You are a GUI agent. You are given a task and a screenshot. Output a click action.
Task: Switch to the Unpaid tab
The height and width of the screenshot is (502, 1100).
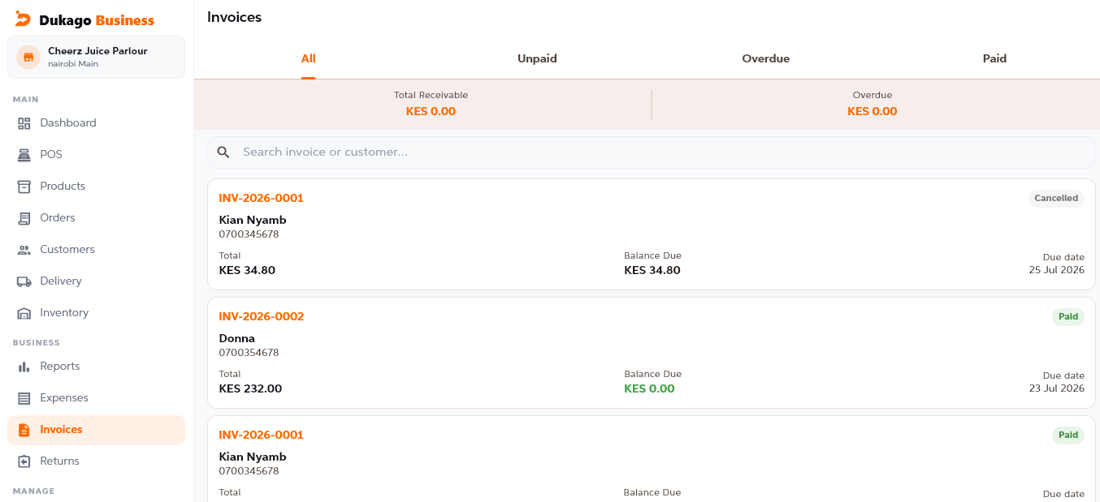(537, 59)
